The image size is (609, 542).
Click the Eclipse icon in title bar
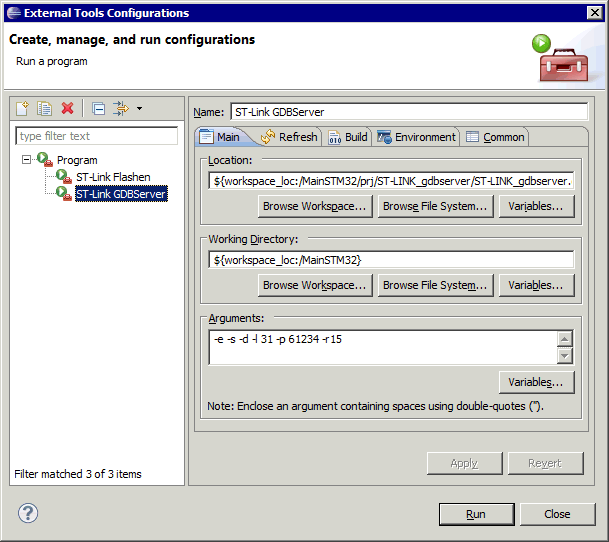click(x=14, y=13)
